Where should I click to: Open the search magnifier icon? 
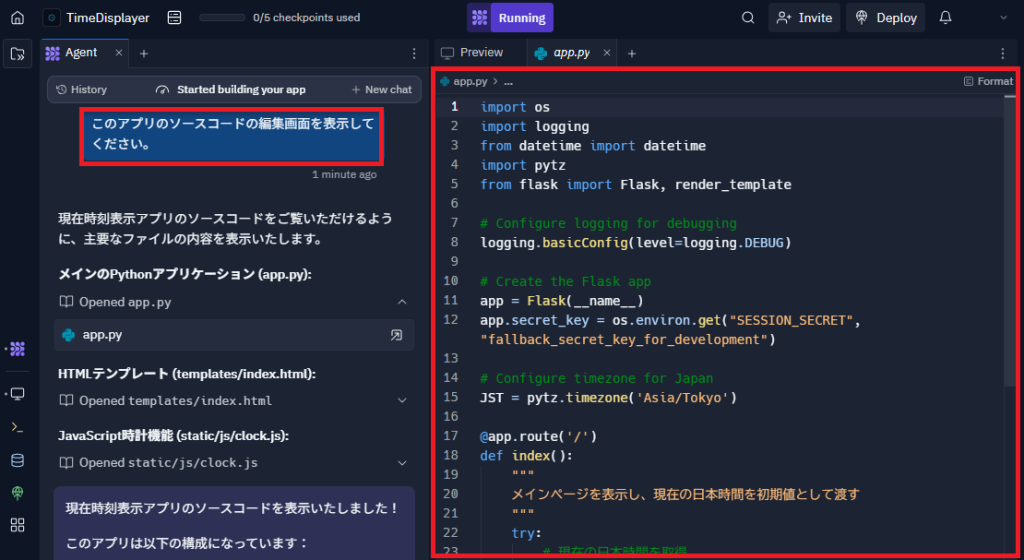(748, 18)
